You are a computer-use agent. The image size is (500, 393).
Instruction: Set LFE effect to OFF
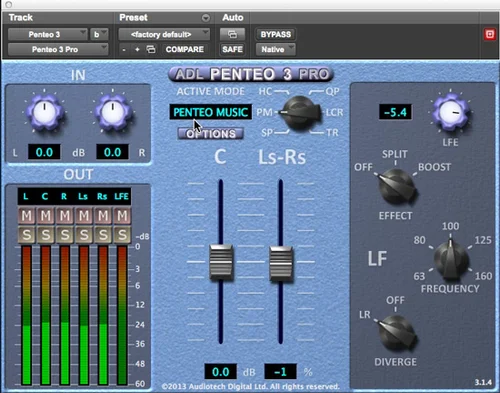click(363, 167)
